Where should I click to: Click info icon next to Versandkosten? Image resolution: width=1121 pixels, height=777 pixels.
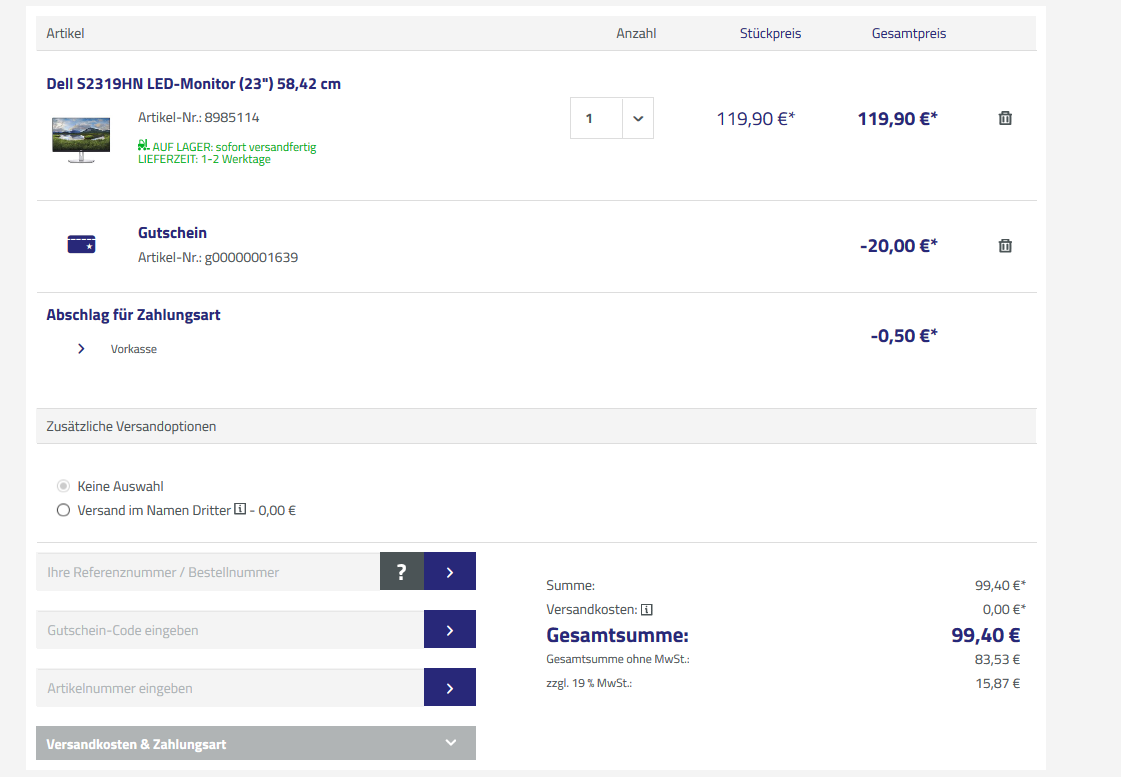pos(647,609)
